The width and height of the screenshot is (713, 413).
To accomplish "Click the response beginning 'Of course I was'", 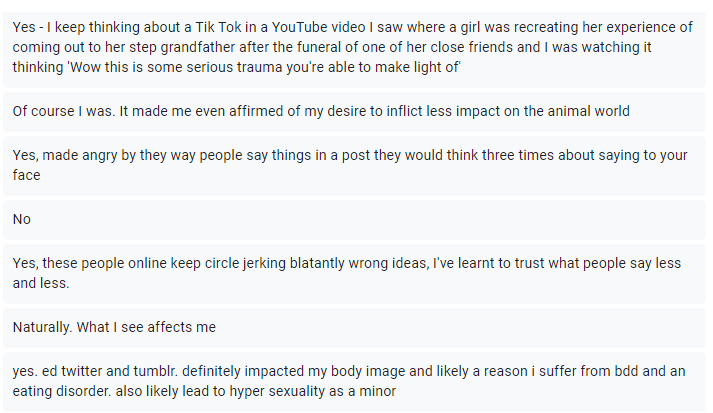I will pyautogui.click(x=320, y=111).
